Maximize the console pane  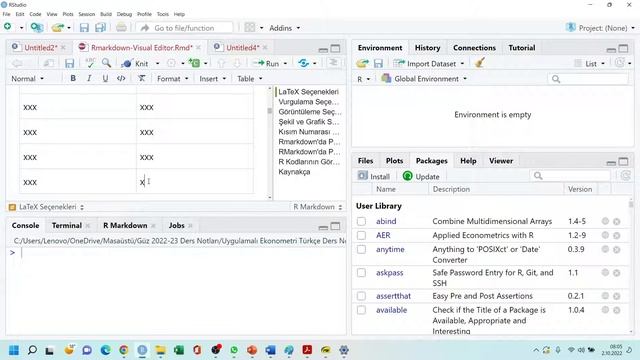(x=335, y=226)
